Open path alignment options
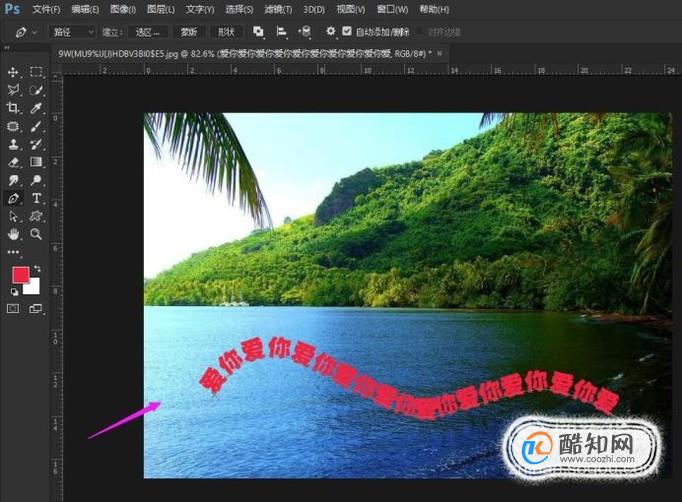Image resolution: width=682 pixels, height=502 pixels. (281, 31)
